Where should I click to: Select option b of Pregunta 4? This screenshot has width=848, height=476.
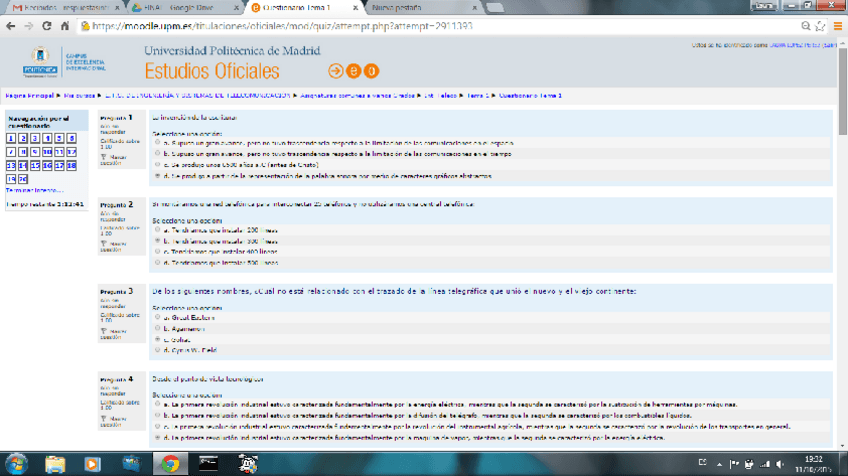pyautogui.click(x=158, y=415)
